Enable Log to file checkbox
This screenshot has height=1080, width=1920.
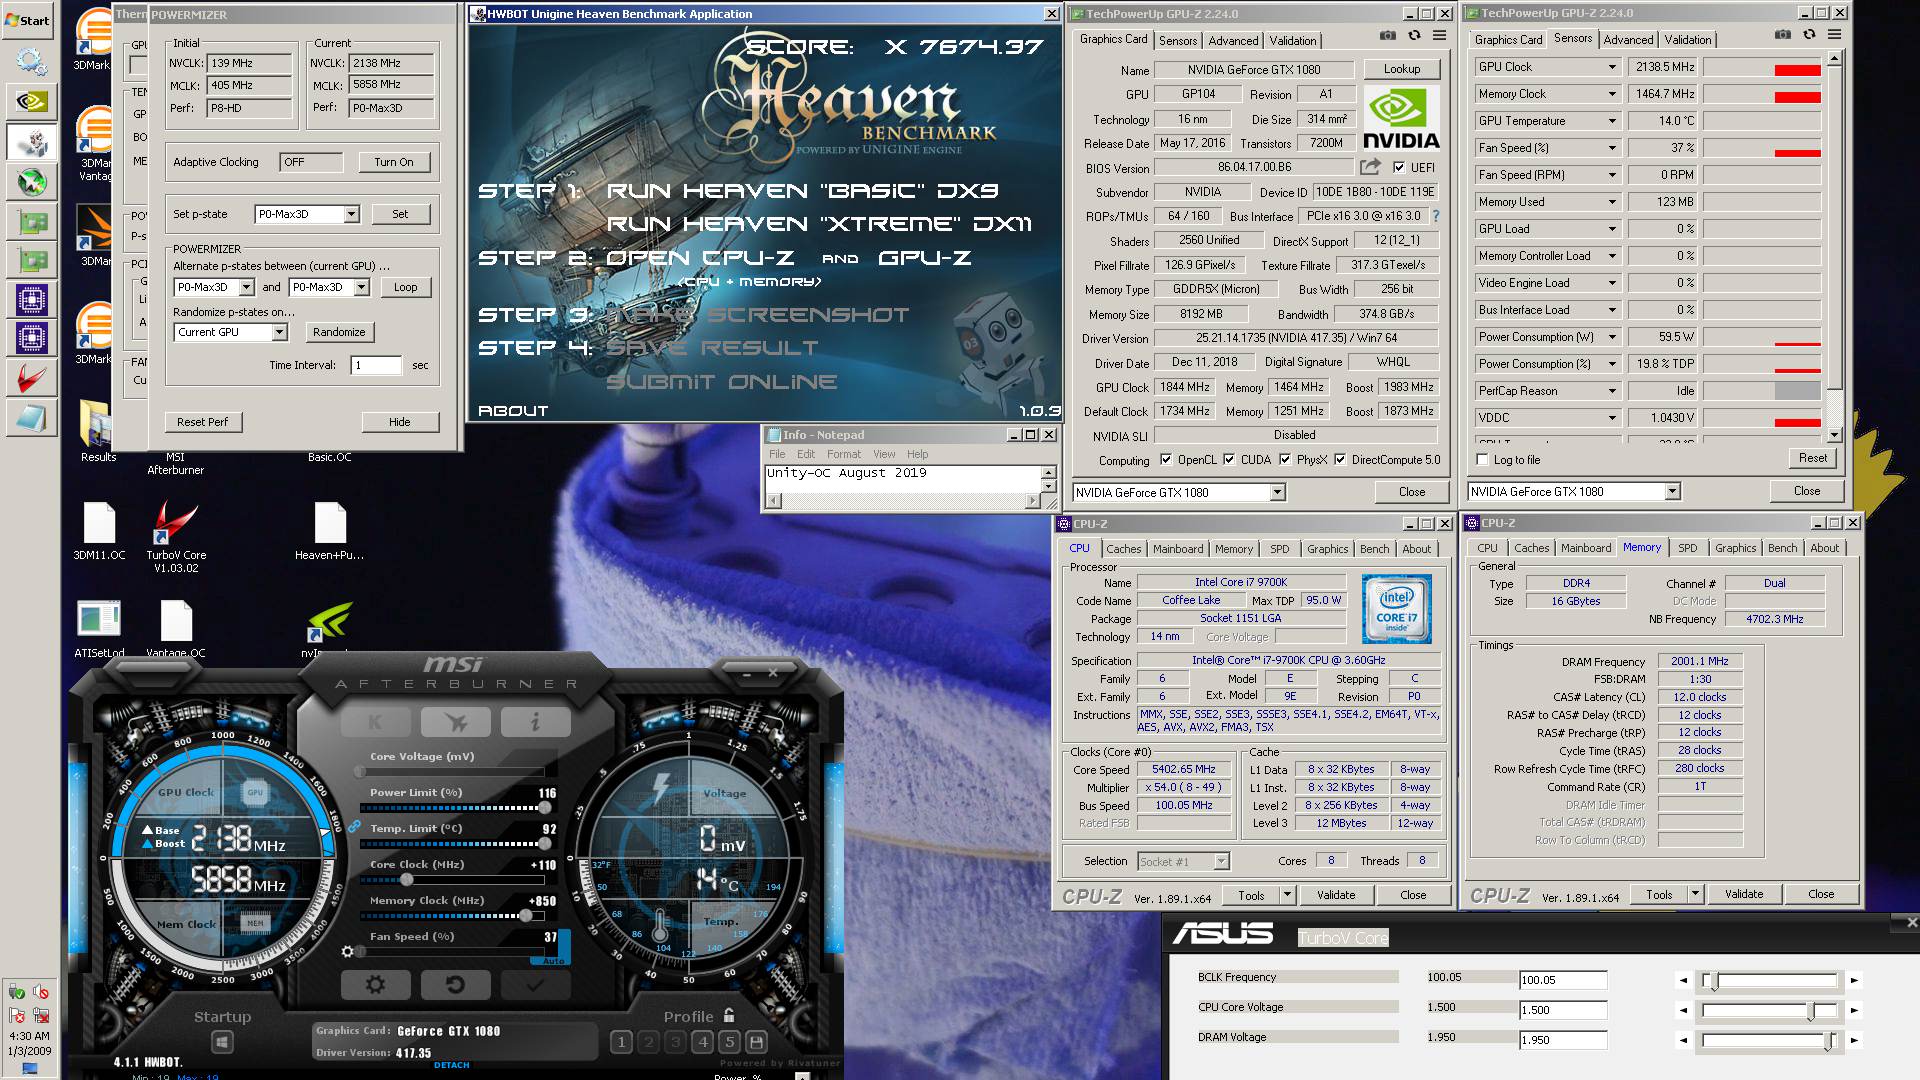1483,460
